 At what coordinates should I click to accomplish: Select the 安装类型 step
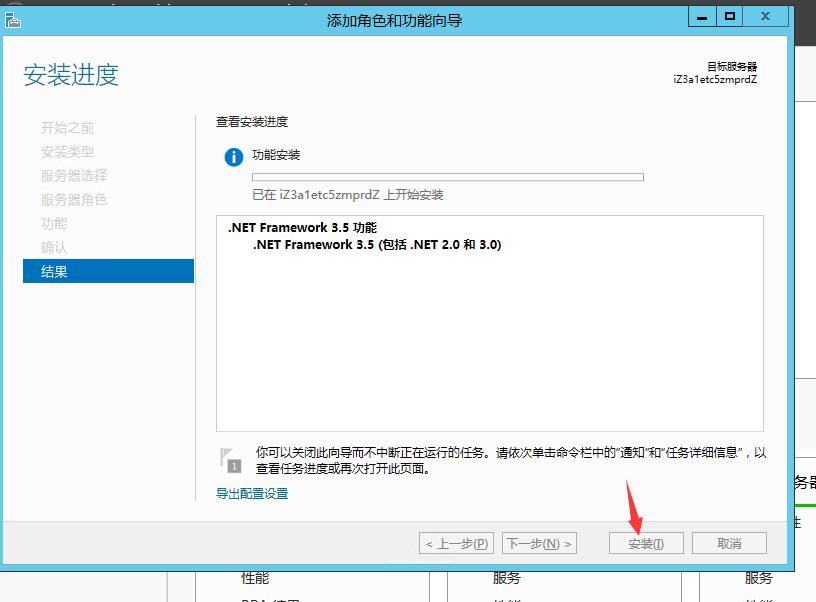(x=67, y=152)
